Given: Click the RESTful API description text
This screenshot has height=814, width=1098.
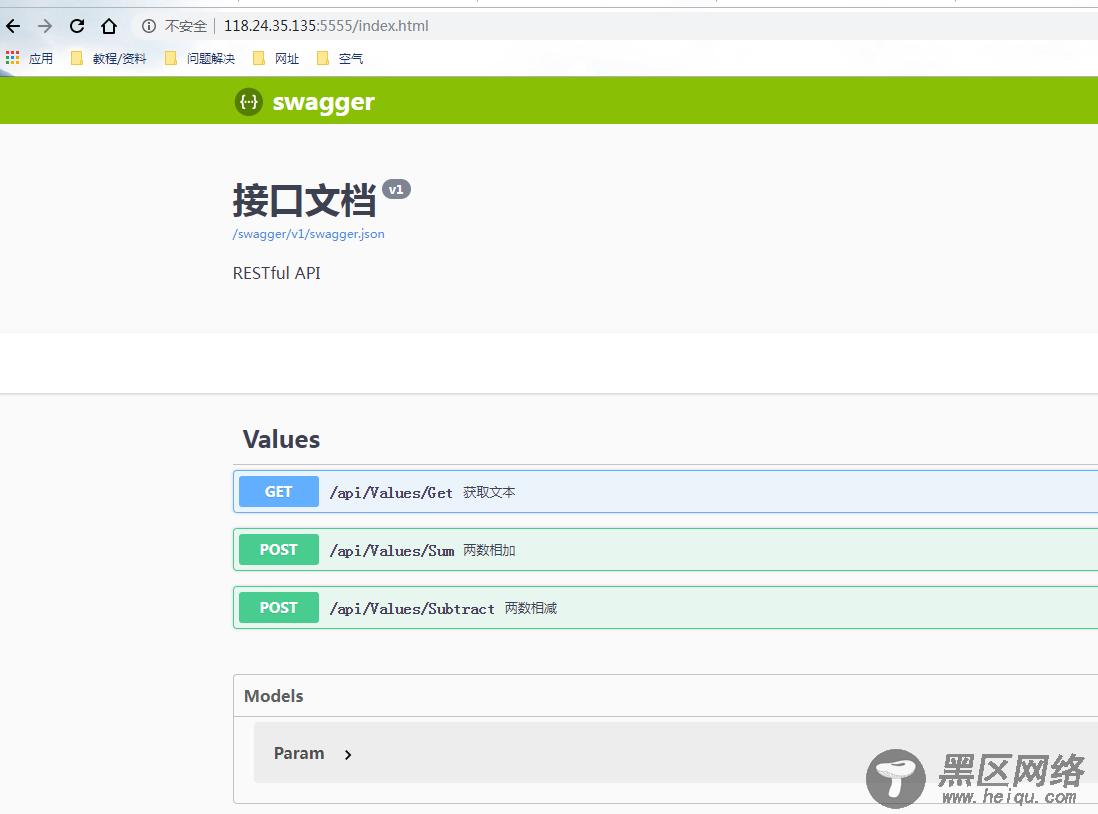Looking at the screenshot, I should (277, 273).
